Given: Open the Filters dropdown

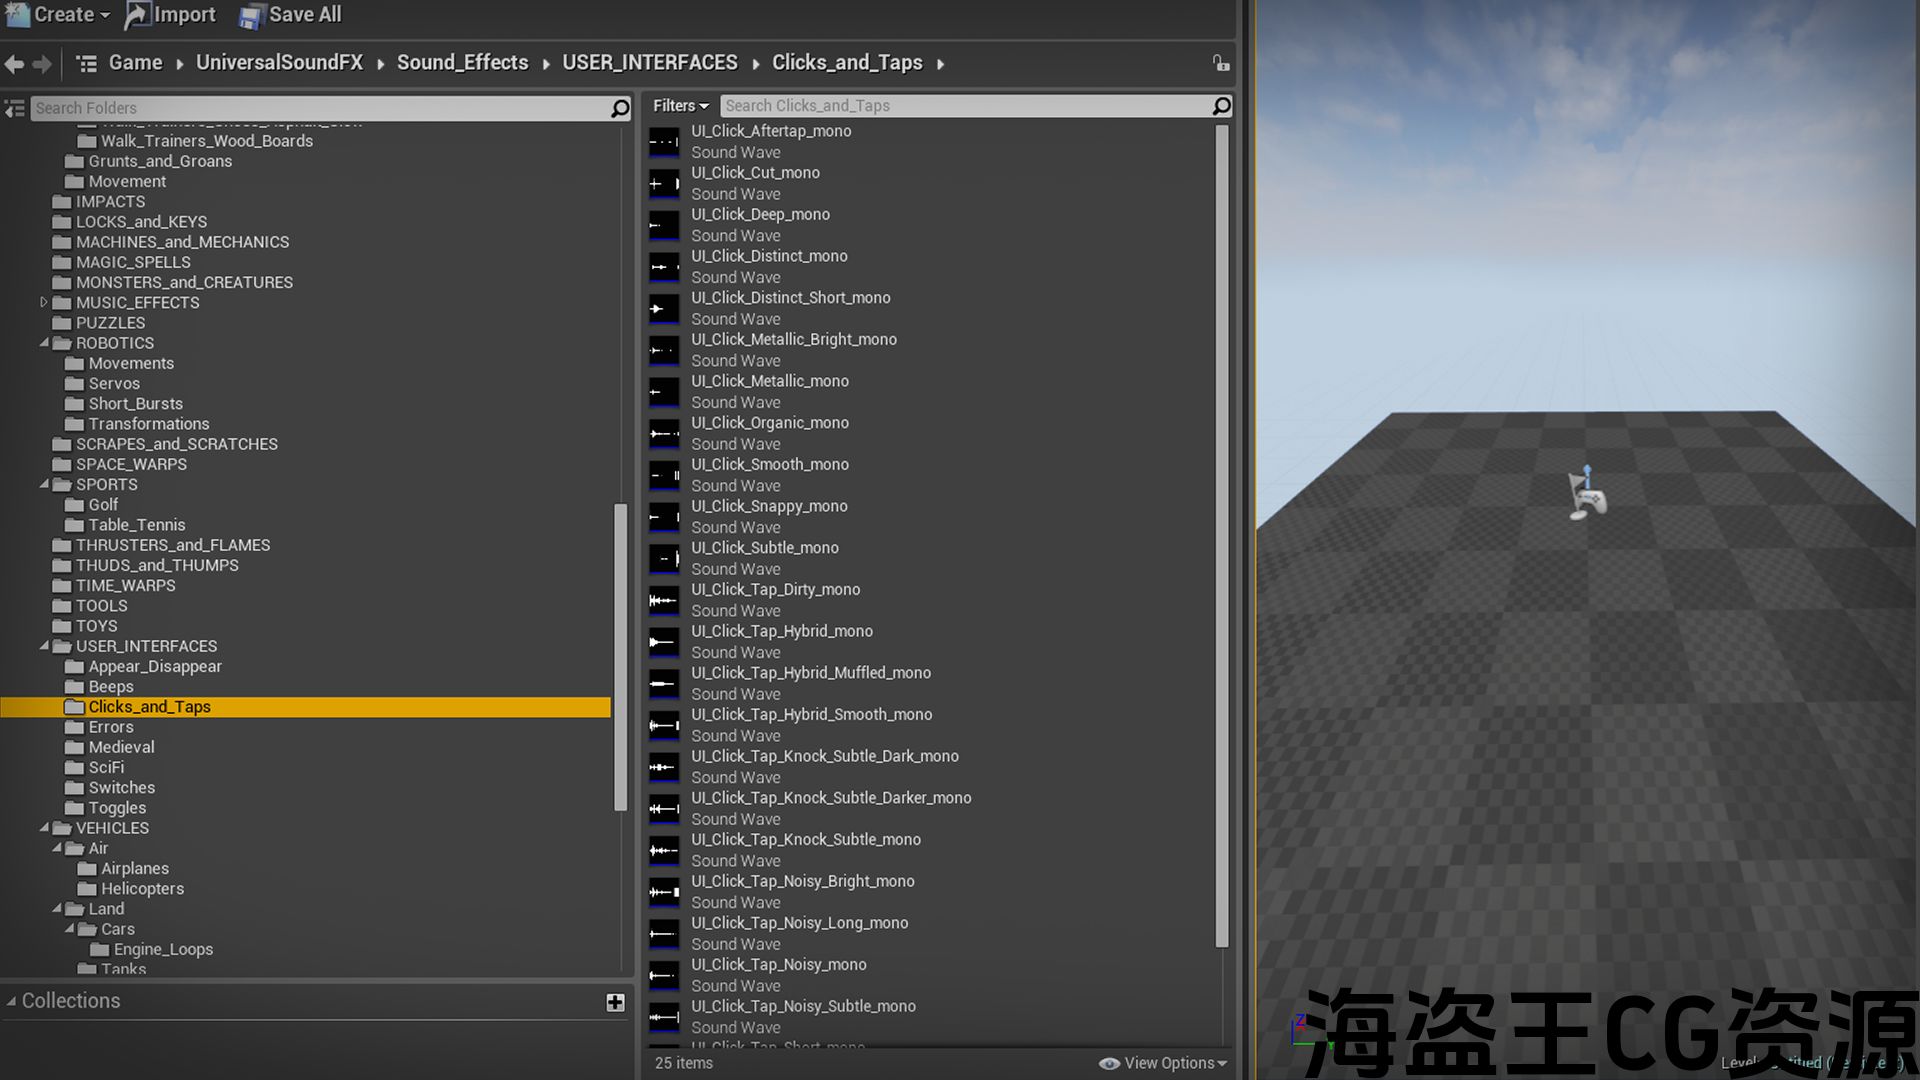Looking at the screenshot, I should point(680,106).
